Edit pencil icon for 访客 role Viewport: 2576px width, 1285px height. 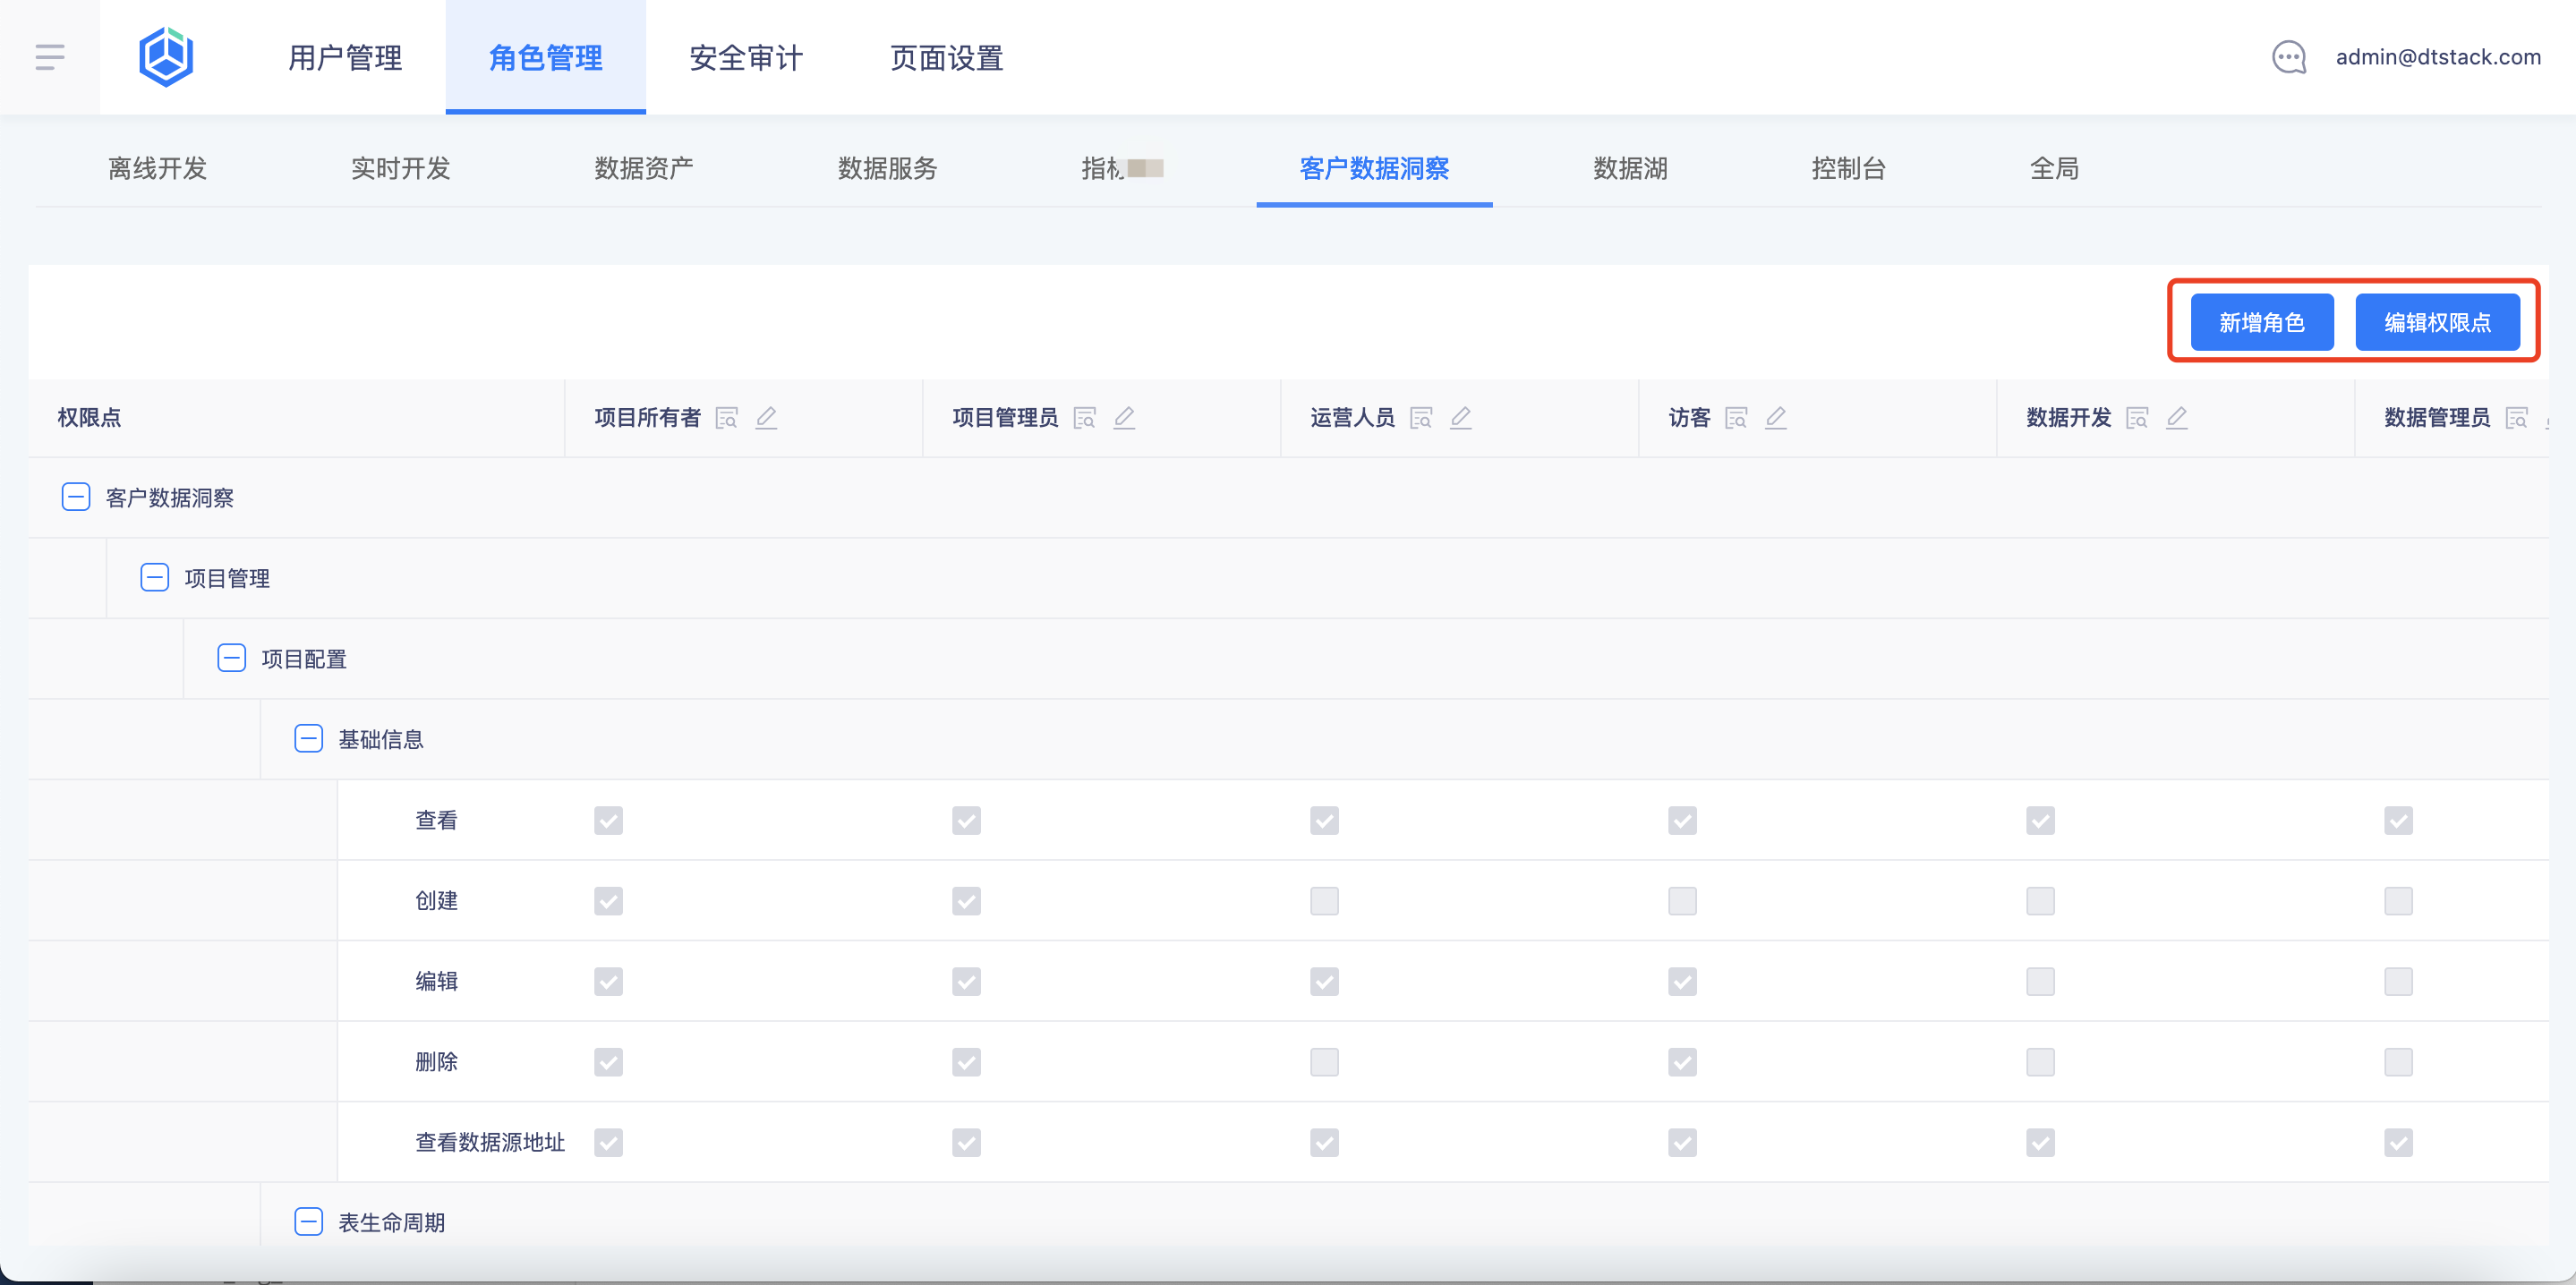[1776, 418]
